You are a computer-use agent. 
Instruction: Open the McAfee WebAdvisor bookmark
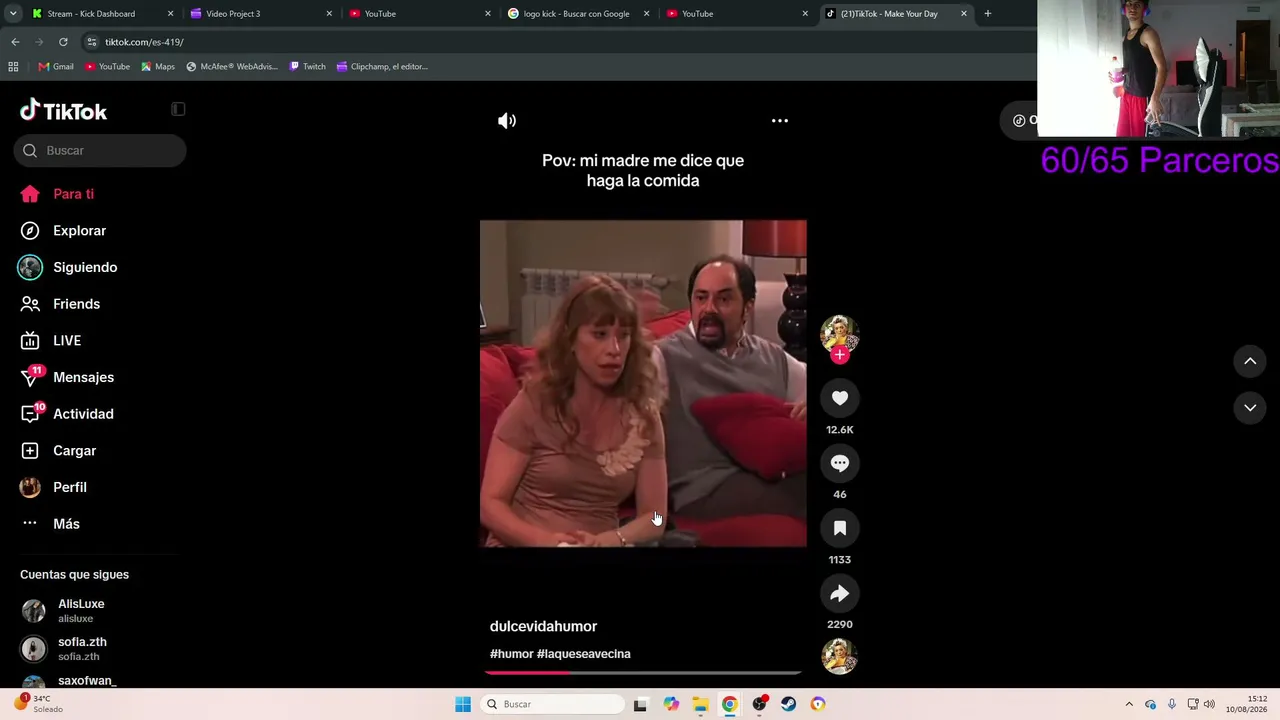click(x=233, y=67)
